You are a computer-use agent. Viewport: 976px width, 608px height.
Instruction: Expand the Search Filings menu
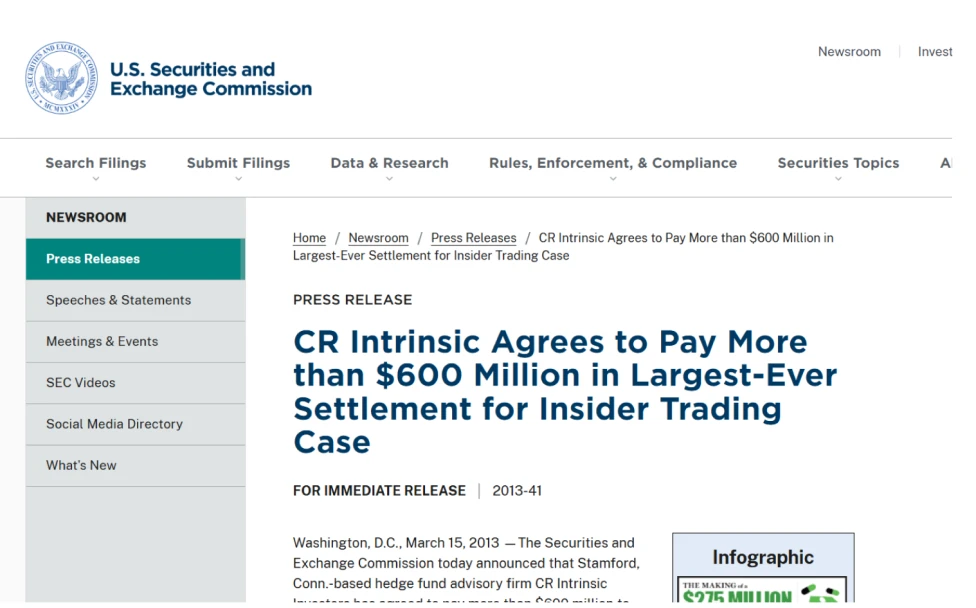(x=96, y=163)
